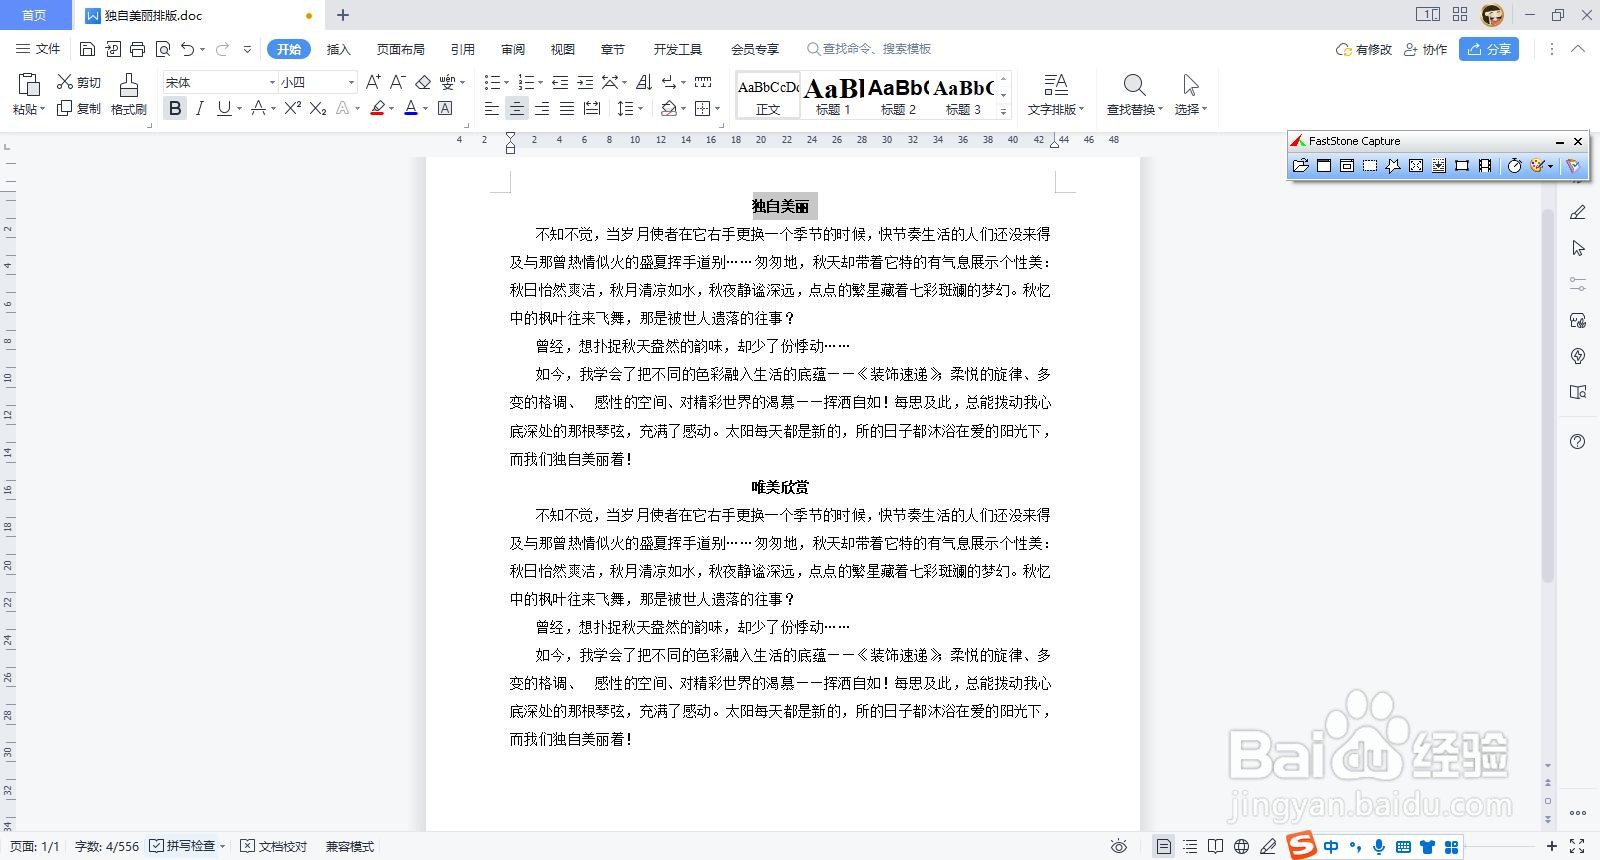Click eye protection mode icon in status bar
This screenshot has height=860, width=1600.
[1119, 847]
